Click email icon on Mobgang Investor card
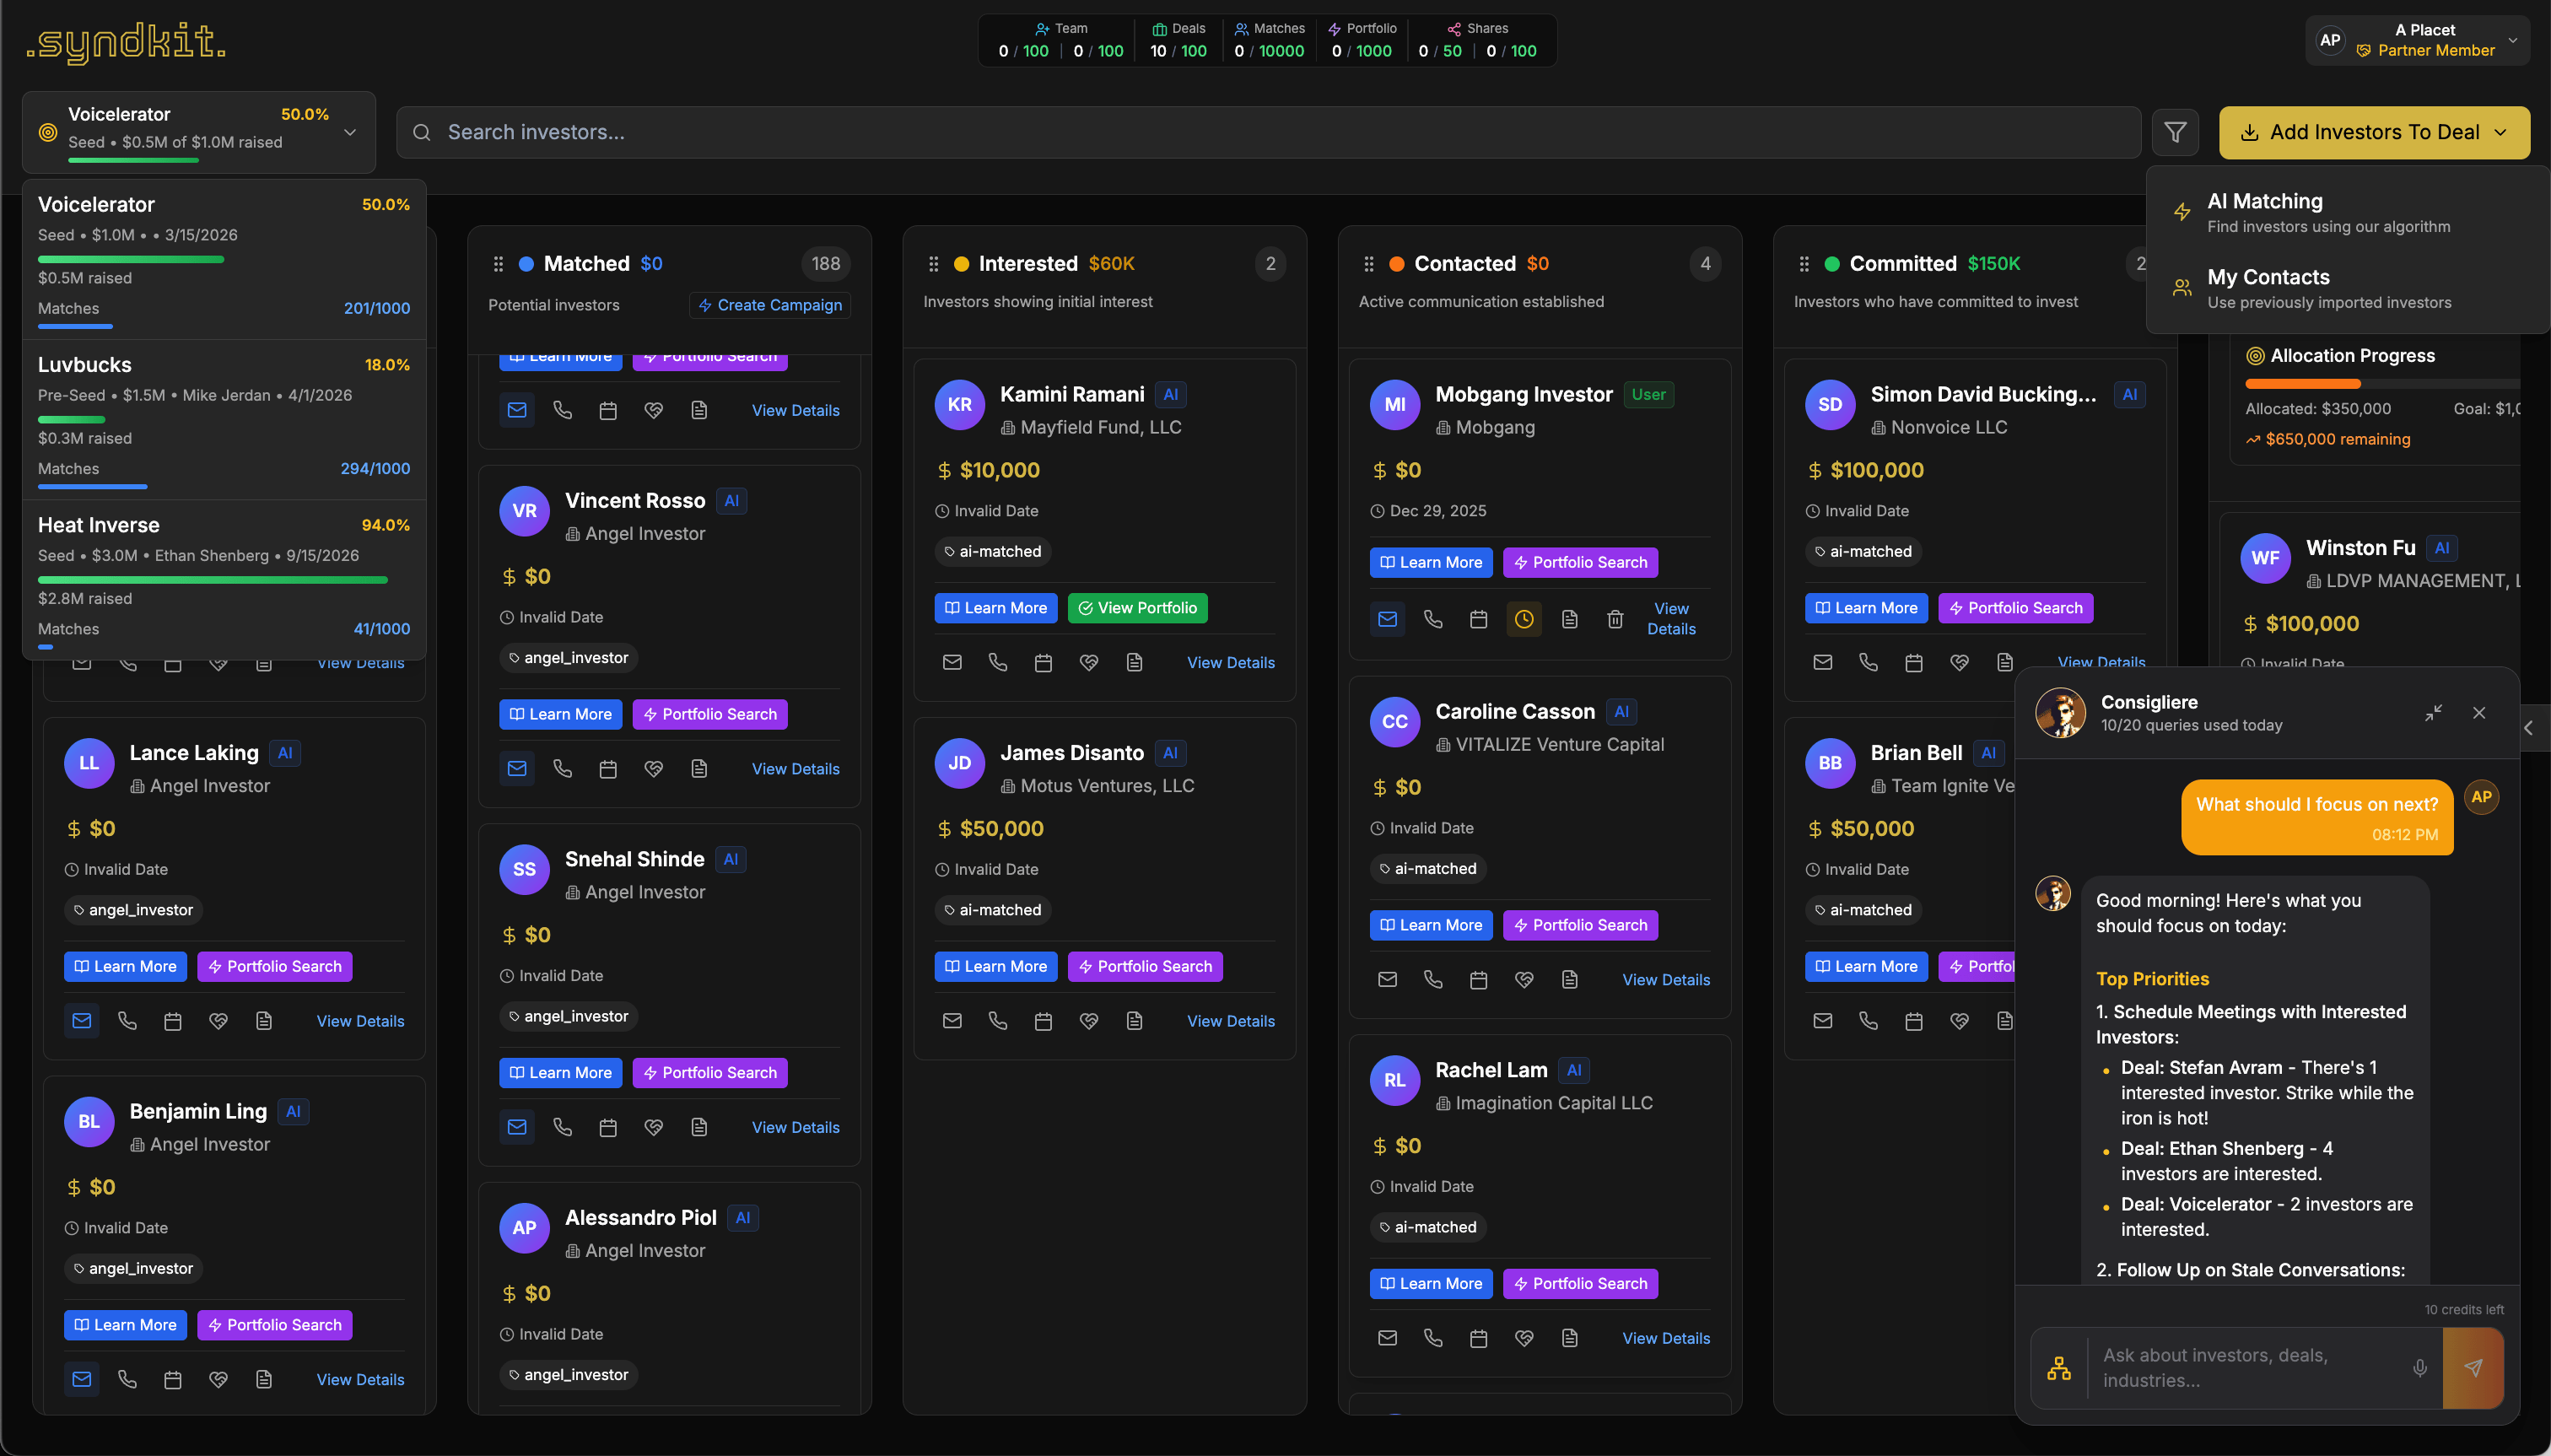The height and width of the screenshot is (1456, 2551). point(1387,619)
